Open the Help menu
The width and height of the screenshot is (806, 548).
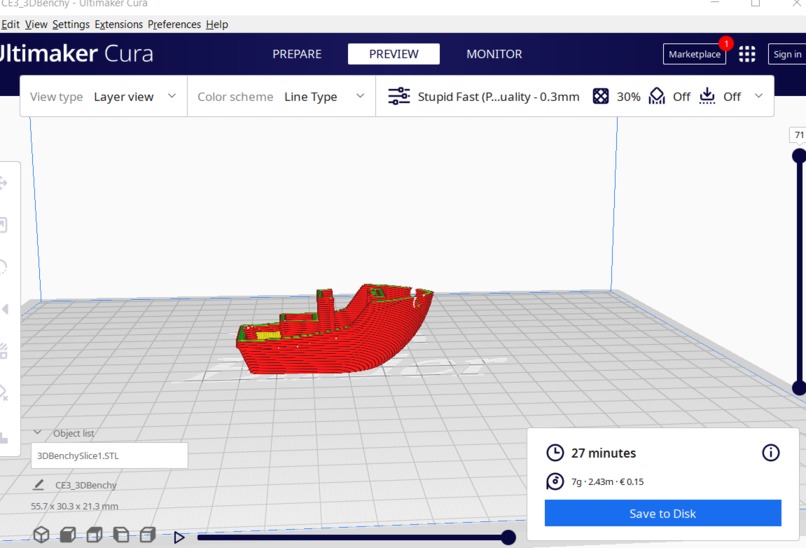click(x=217, y=24)
